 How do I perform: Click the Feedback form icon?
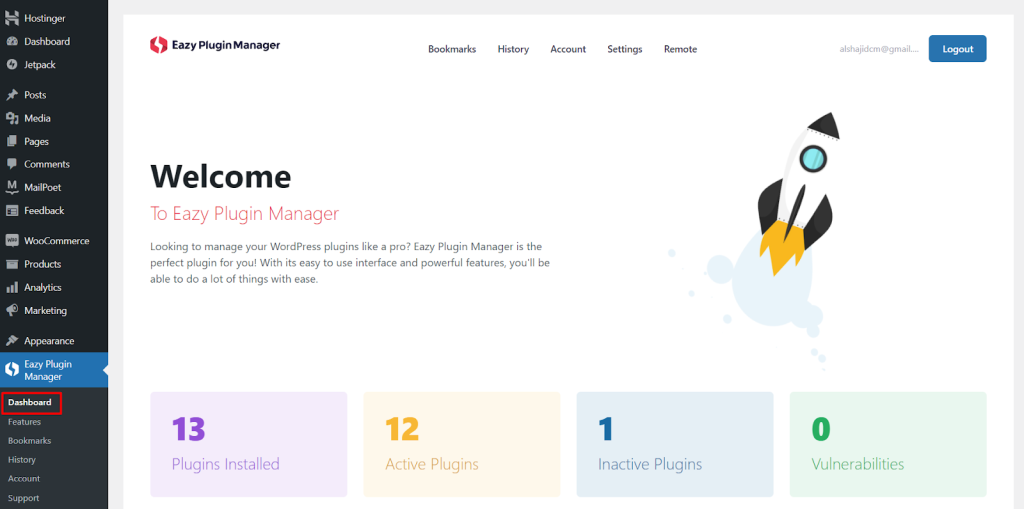tap(12, 210)
